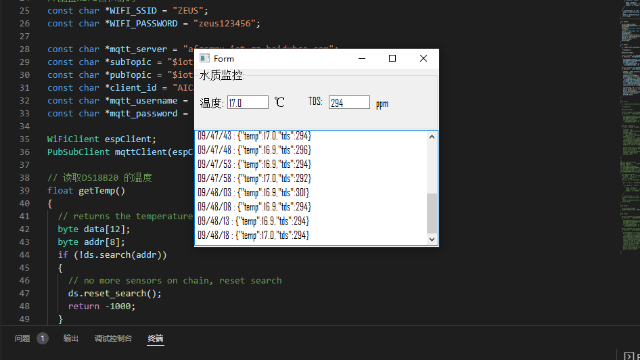This screenshot has height=360, width=640.
Task: Click getTemp() function name on line 39
Action: click(102, 191)
